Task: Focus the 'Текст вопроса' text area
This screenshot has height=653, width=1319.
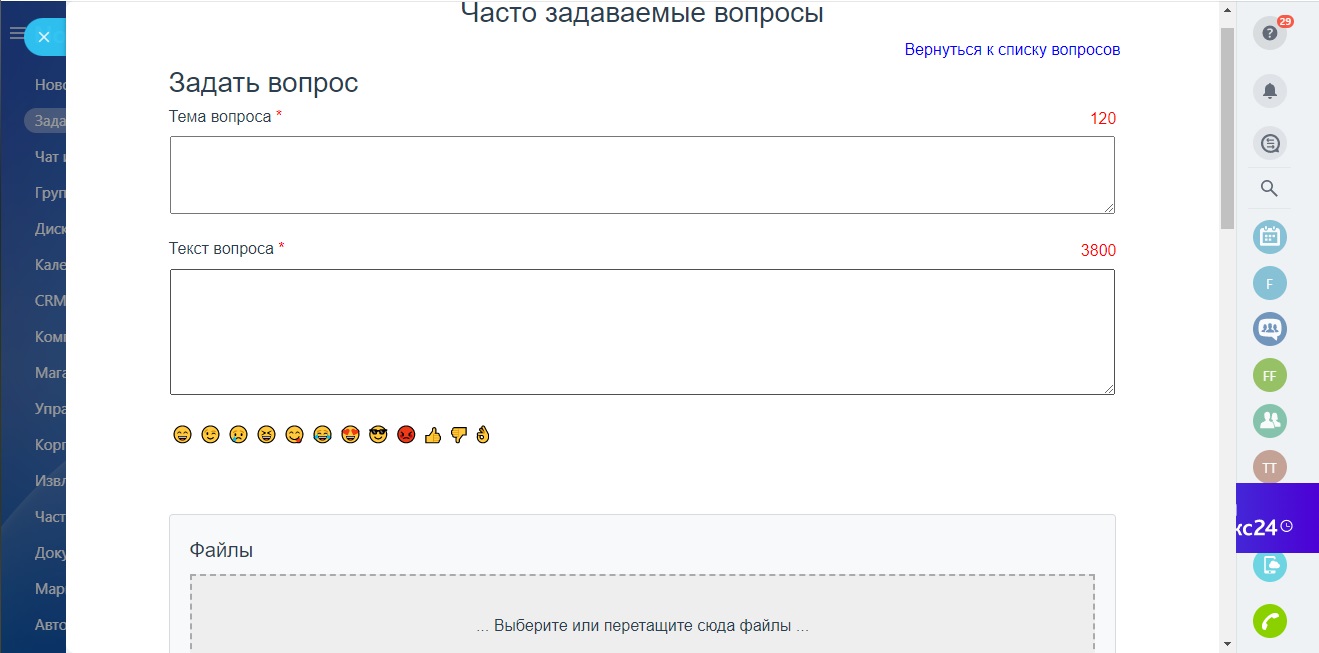Action: point(642,331)
